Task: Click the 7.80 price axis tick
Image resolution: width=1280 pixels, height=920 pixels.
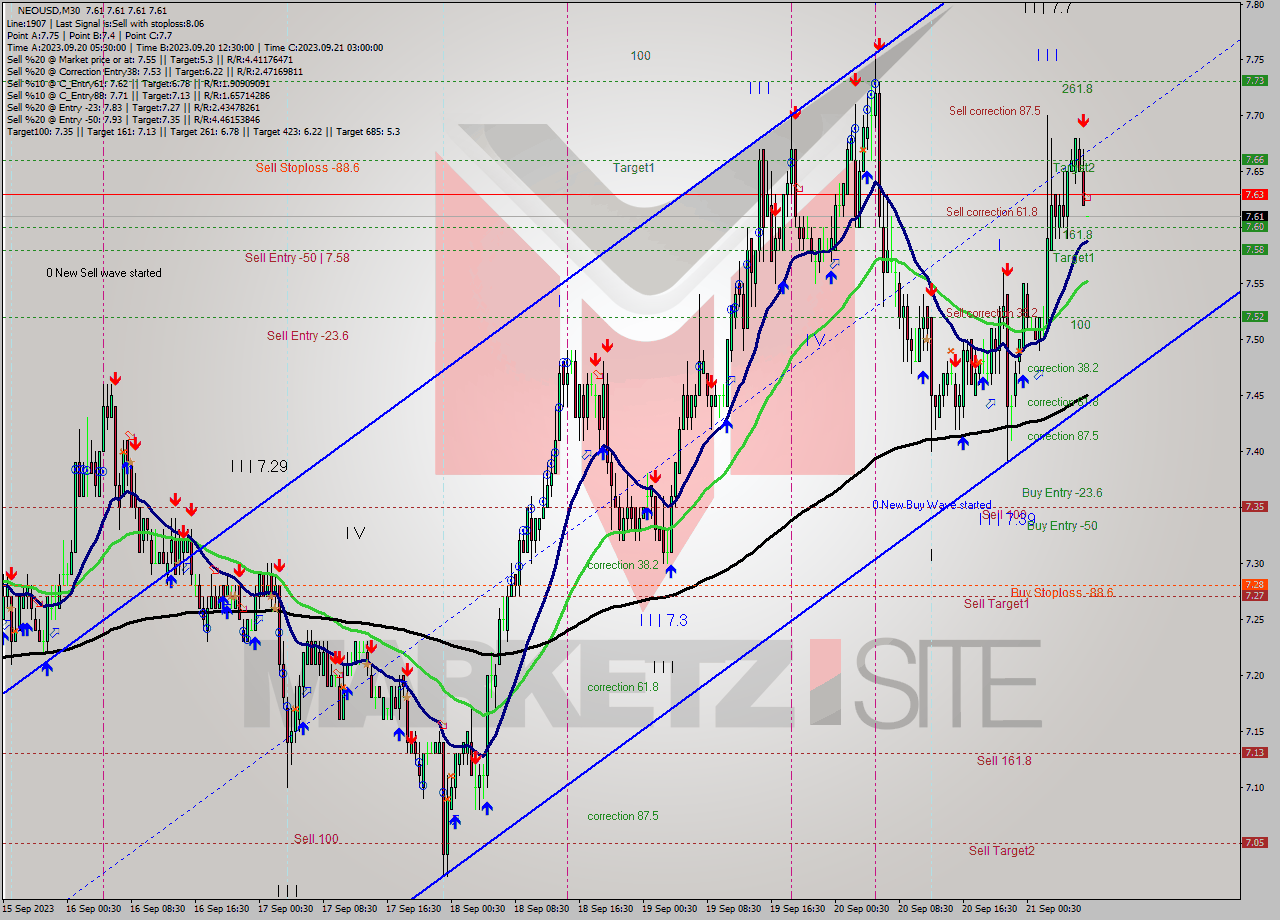Action: [x=1255, y=5]
